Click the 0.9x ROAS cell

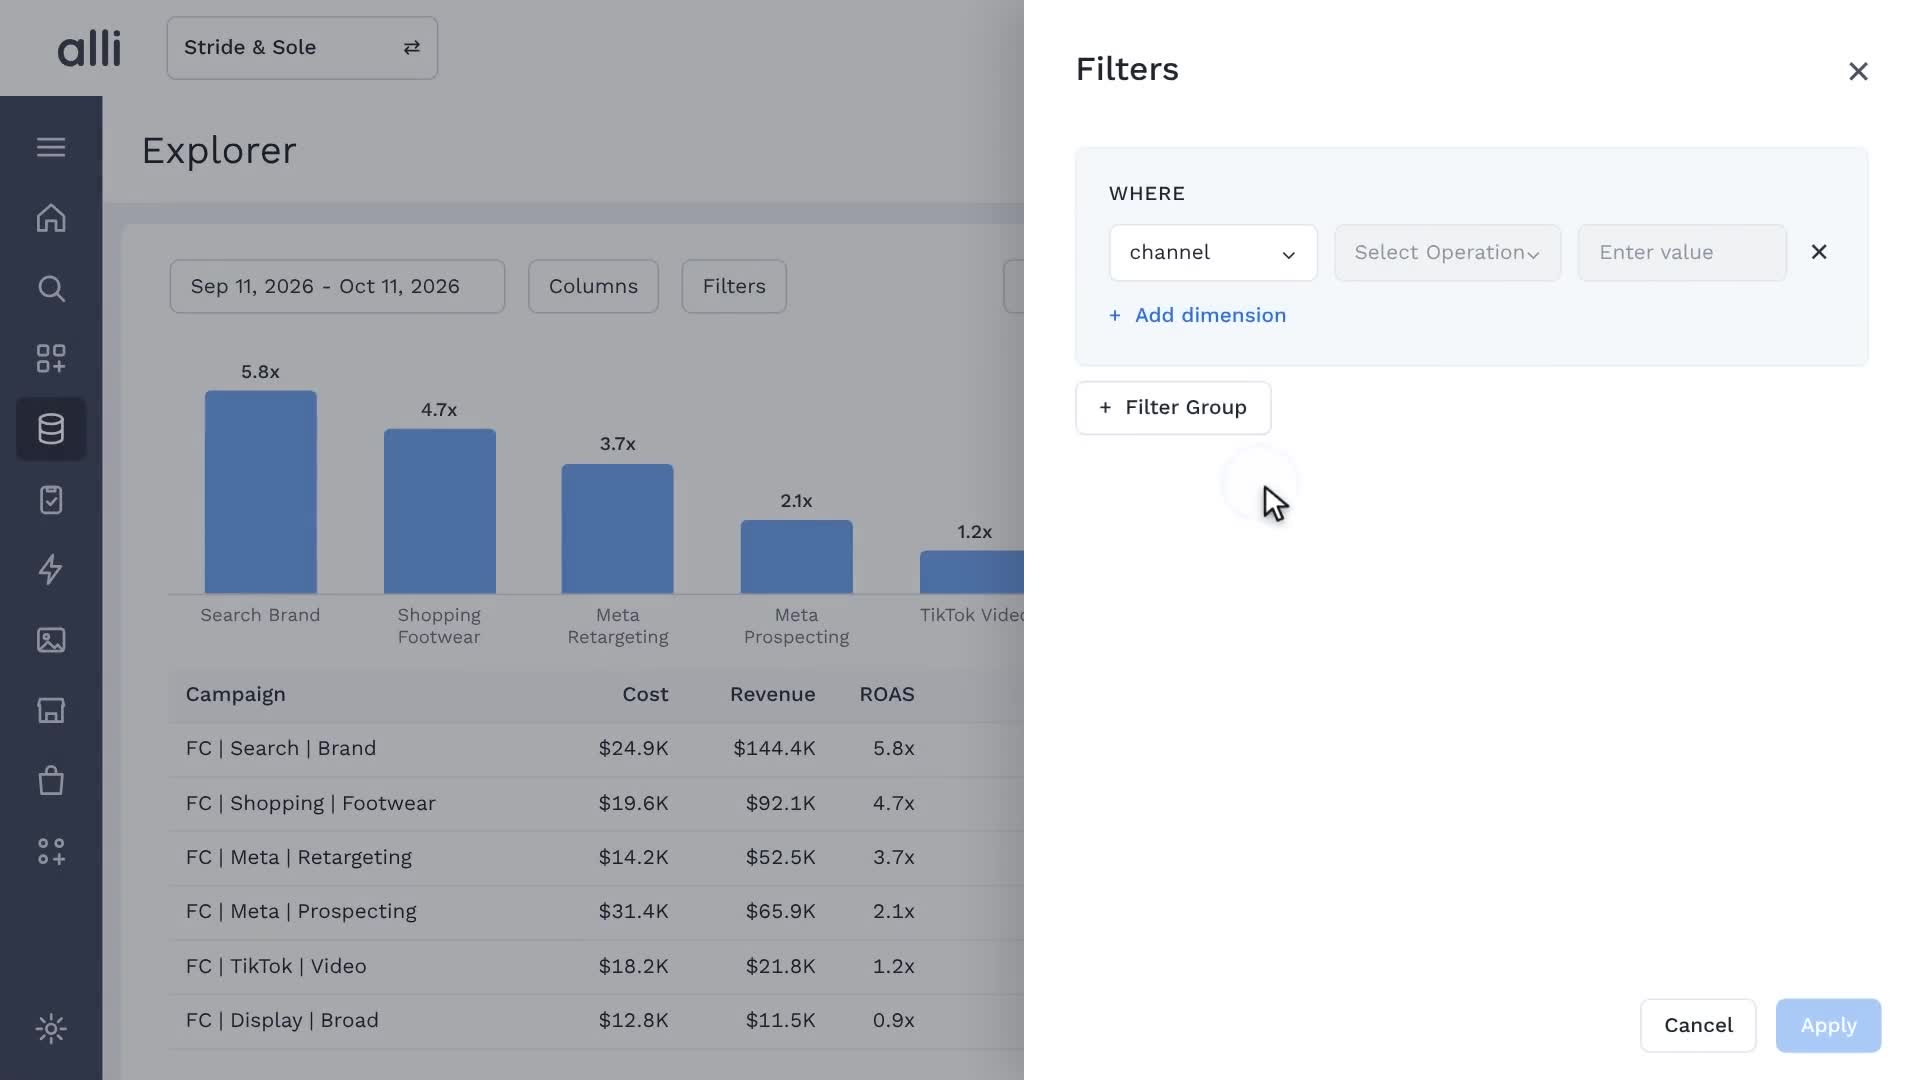(x=894, y=1021)
